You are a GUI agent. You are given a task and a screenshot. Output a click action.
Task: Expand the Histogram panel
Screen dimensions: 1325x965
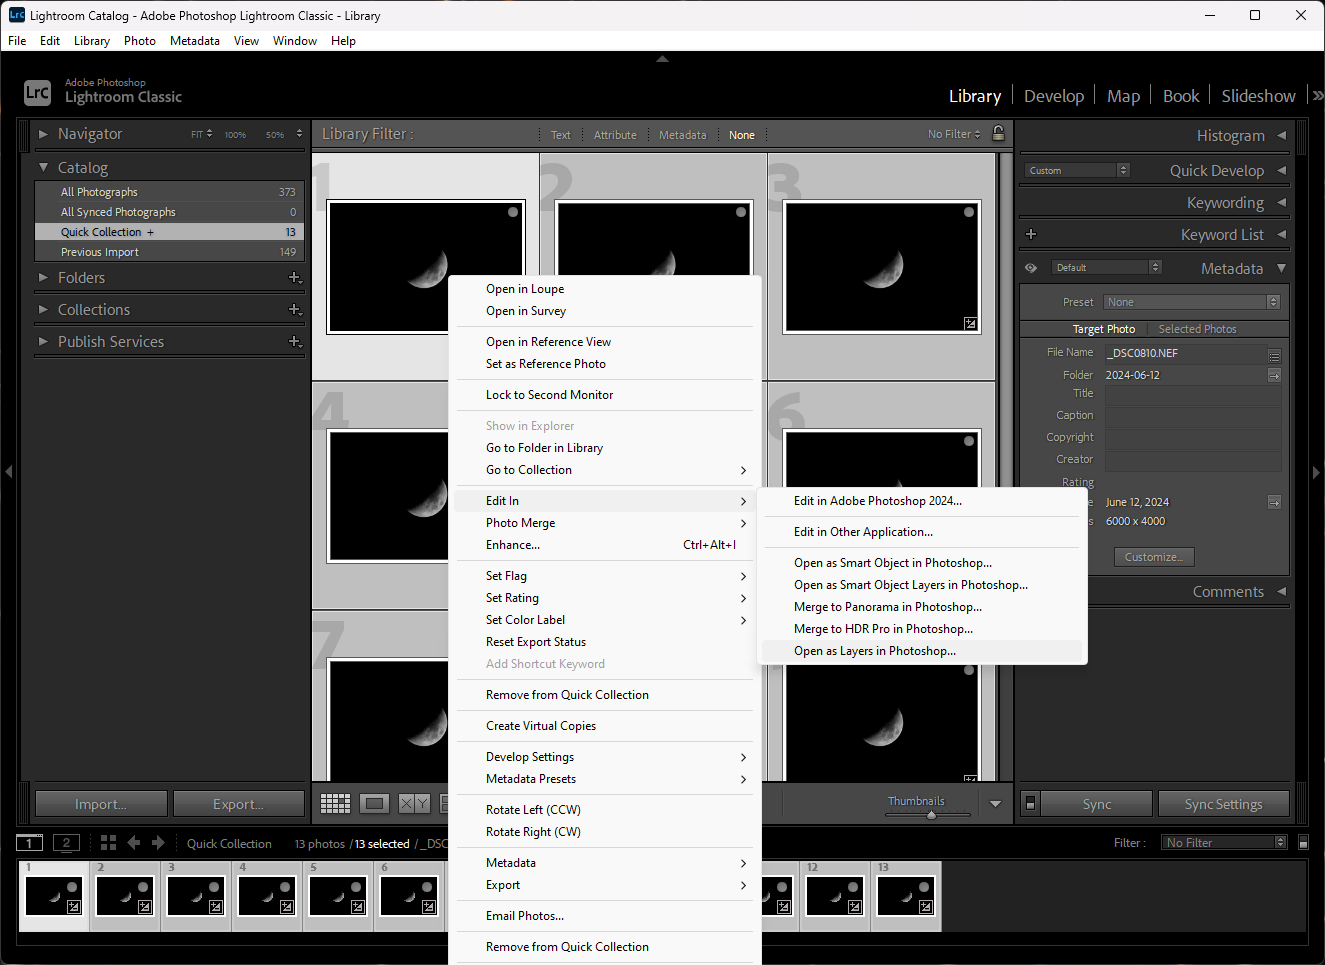[1281, 135]
